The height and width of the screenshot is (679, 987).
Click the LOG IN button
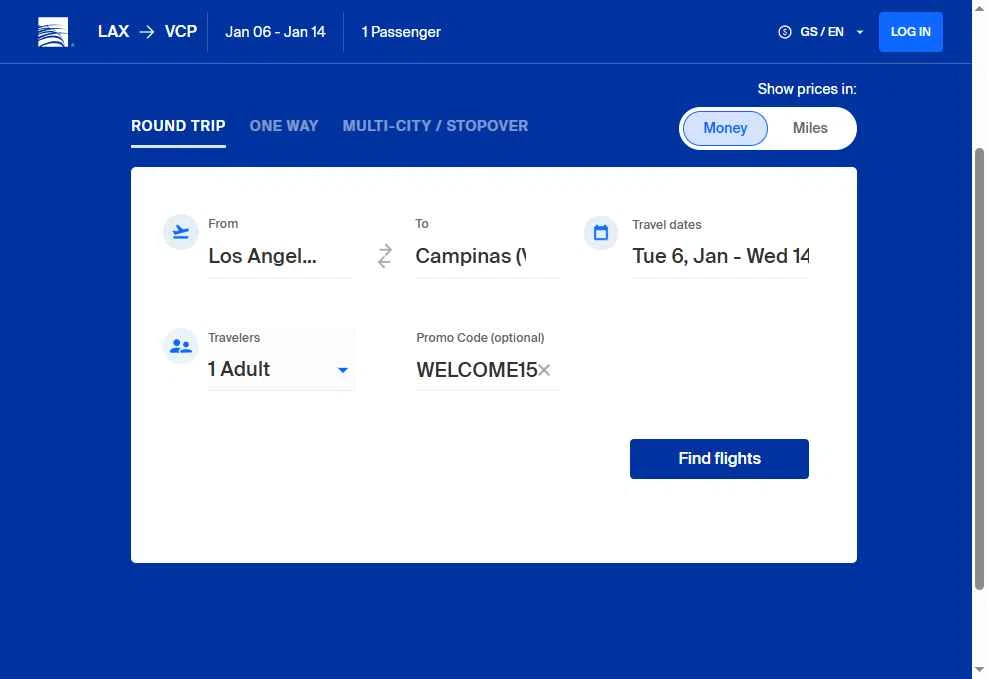(910, 31)
